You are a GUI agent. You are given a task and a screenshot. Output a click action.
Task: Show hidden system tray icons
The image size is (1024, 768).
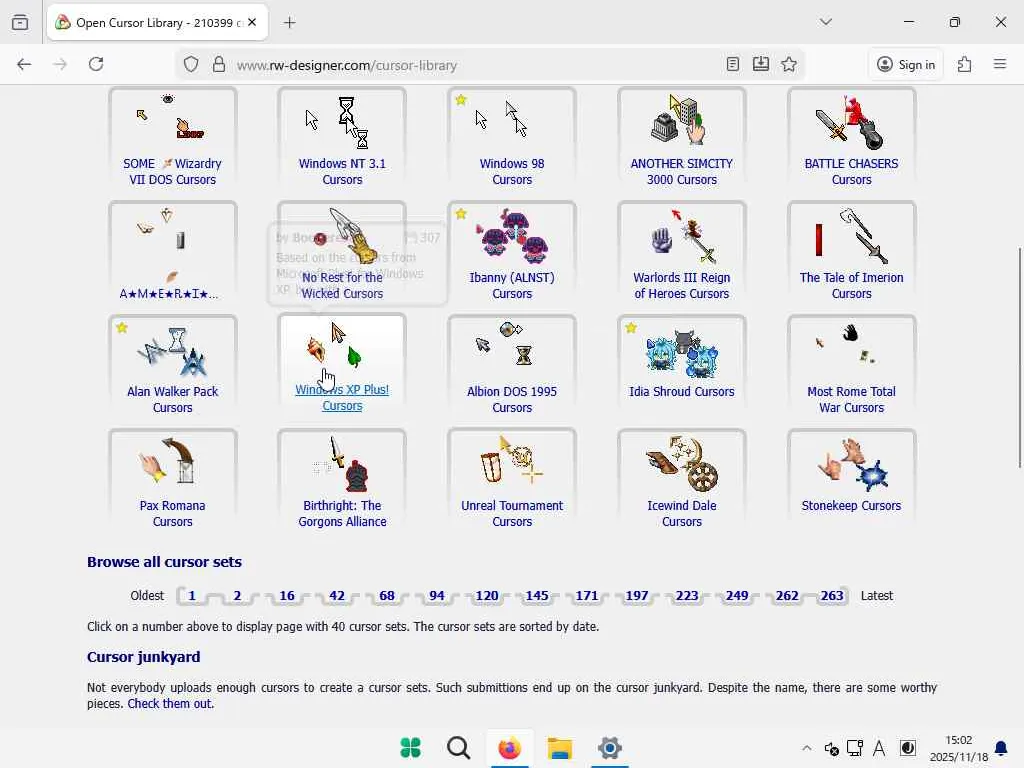click(x=807, y=748)
